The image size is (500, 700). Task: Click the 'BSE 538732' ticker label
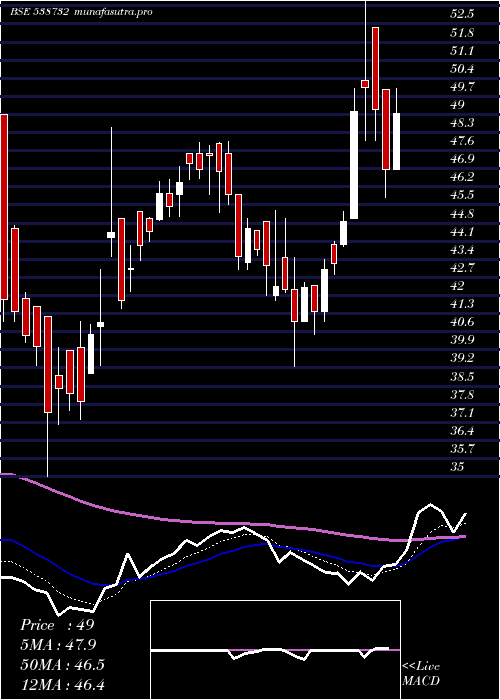pyautogui.click(x=40, y=12)
